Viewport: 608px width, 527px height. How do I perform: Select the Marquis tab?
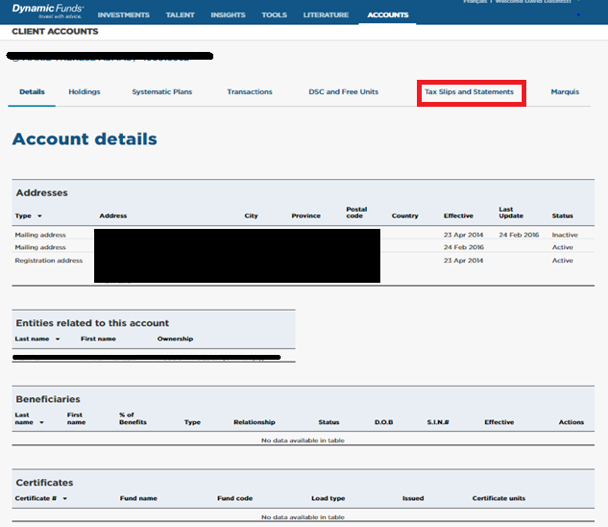click(x=565, y=92)
